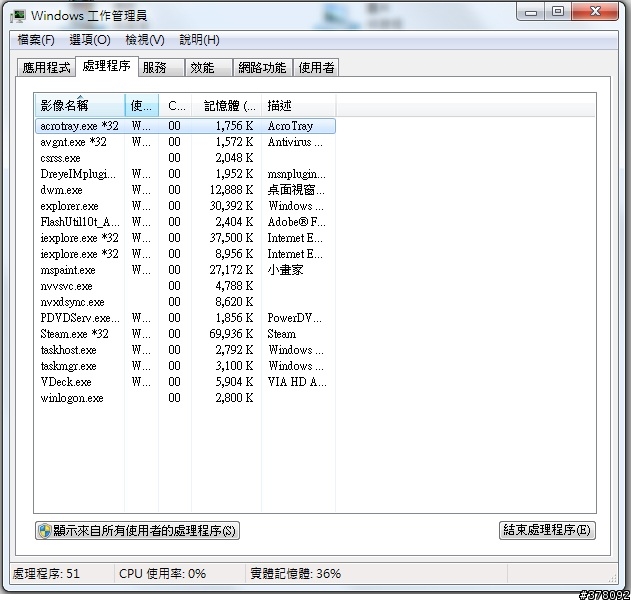This screenshot has height=603, width=636.
Task: Switch to the 服務 tab
Action: [161, 67]
